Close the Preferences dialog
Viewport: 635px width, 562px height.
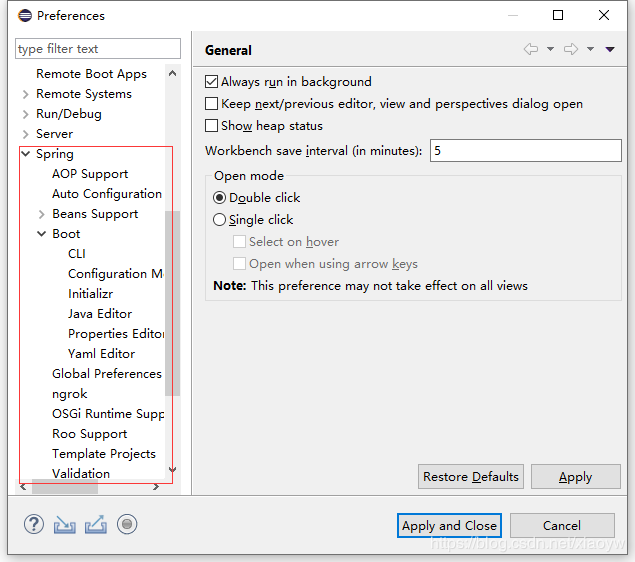[x=604, y=15]
